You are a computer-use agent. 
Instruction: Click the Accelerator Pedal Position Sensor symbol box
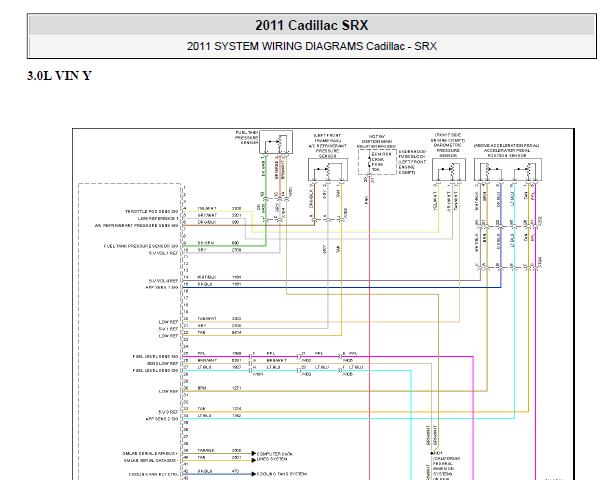click(x=508, y=169)
